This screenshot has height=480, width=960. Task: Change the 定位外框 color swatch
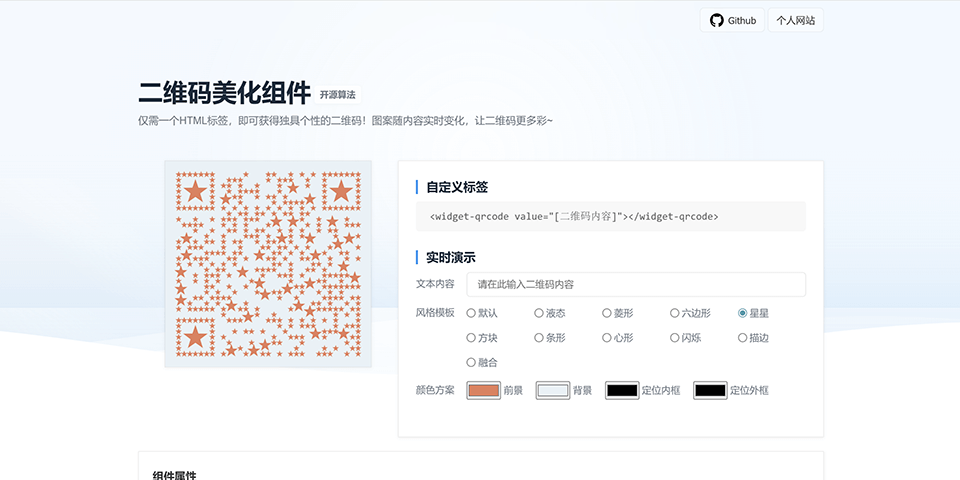pyautogui.click(x=710, y=390)
